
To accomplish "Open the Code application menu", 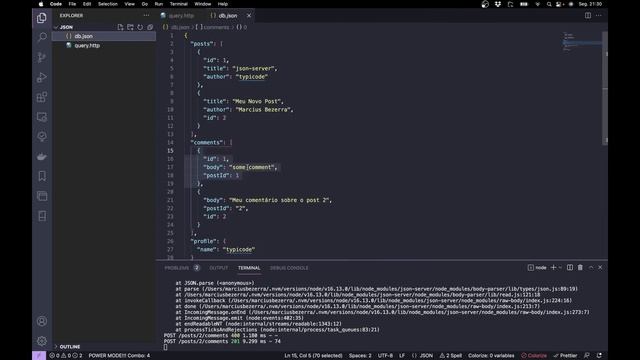I will [56, 4].
